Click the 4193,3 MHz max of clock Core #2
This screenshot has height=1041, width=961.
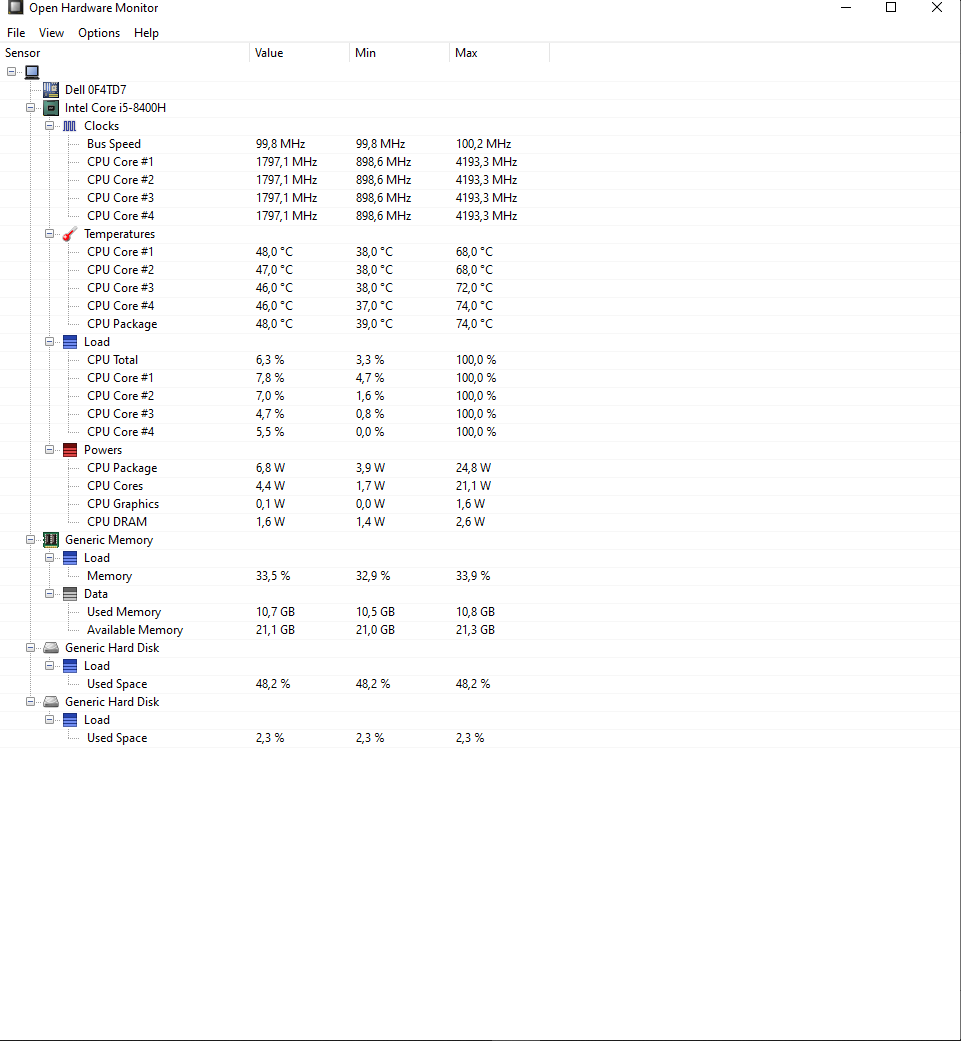pyautogui.click(x=486, y=179)
